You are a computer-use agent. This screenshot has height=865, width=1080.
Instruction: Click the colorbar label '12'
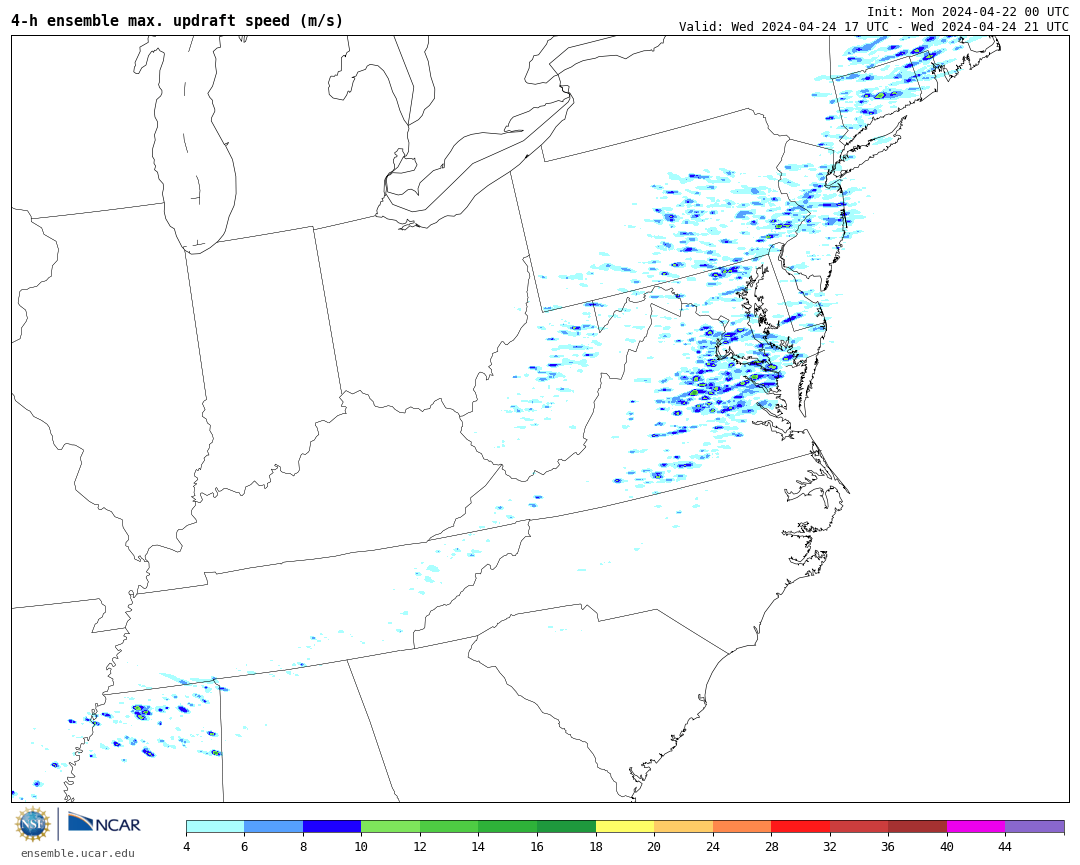click(420, 846)
